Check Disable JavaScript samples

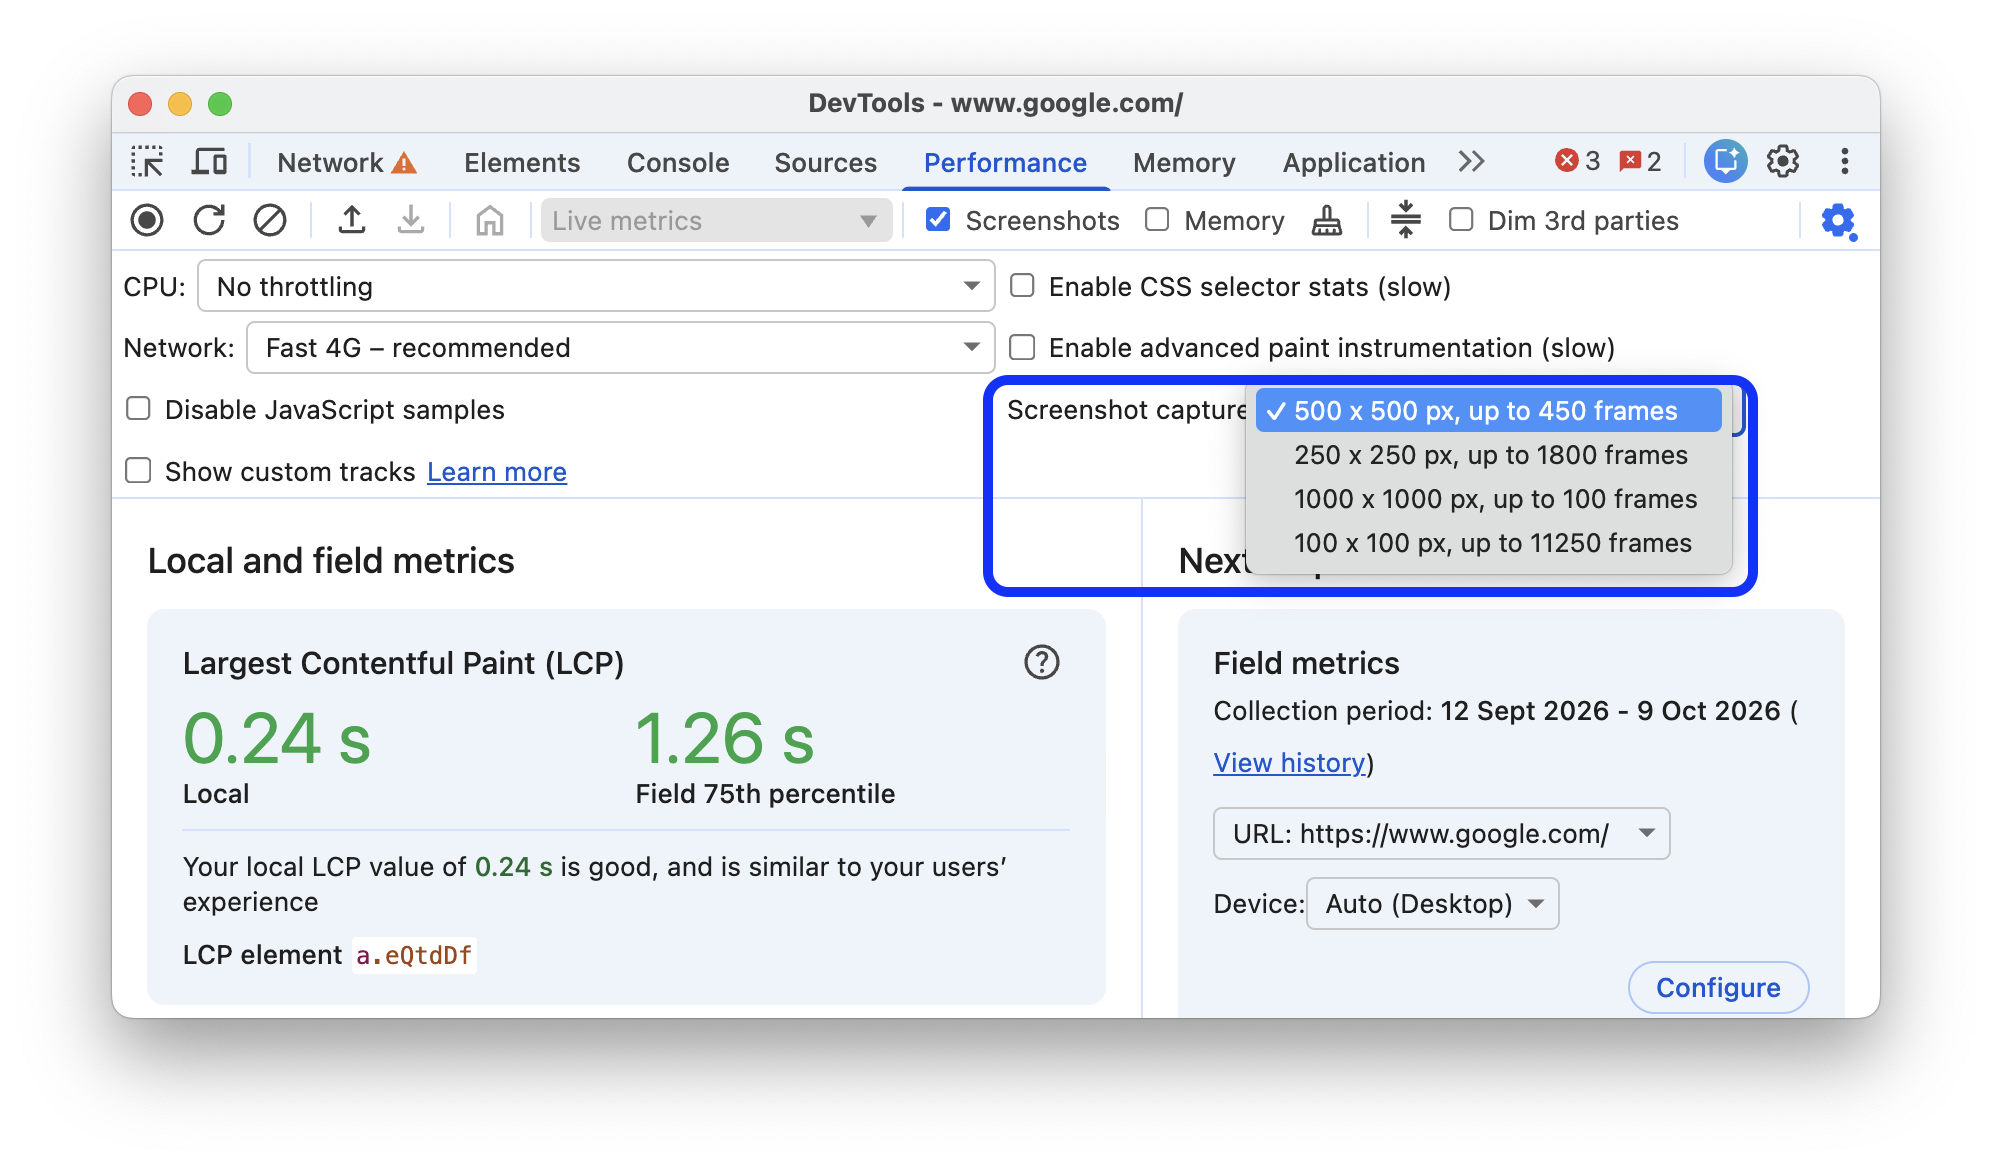[138, 409]
